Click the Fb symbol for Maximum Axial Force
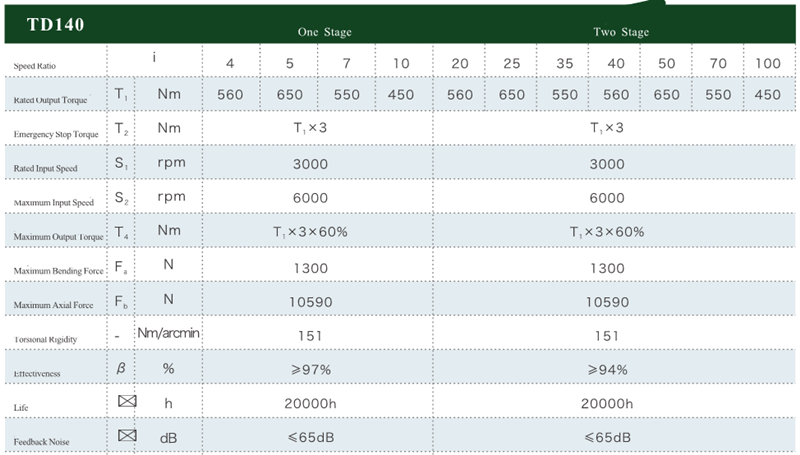The width and height of the screenshot is (800, 455). point(121,299)
